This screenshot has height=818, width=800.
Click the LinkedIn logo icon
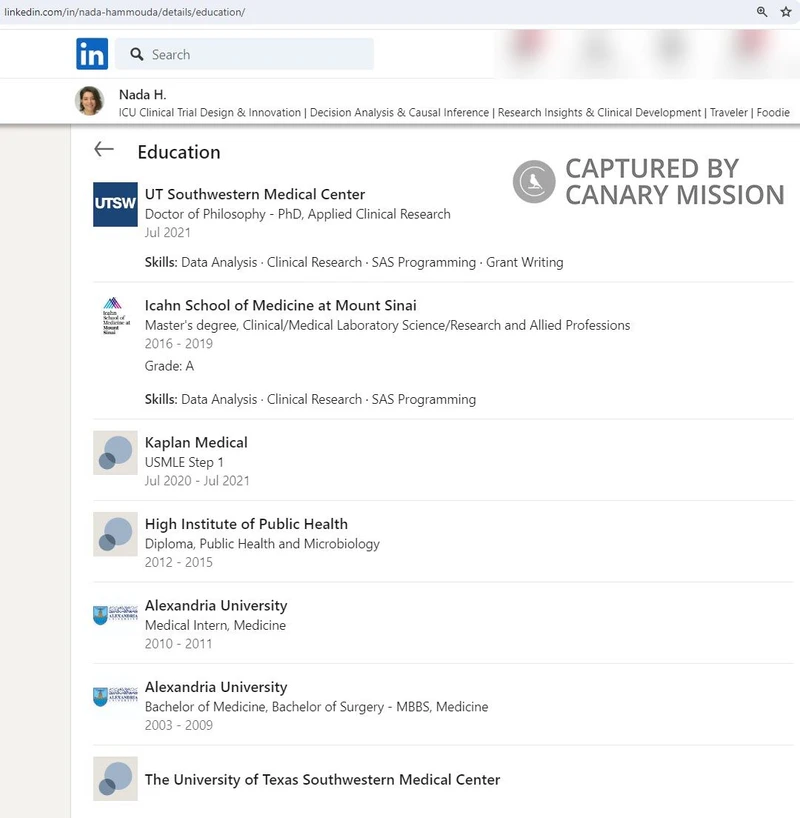pyautogui.click(x=90, y=53)
